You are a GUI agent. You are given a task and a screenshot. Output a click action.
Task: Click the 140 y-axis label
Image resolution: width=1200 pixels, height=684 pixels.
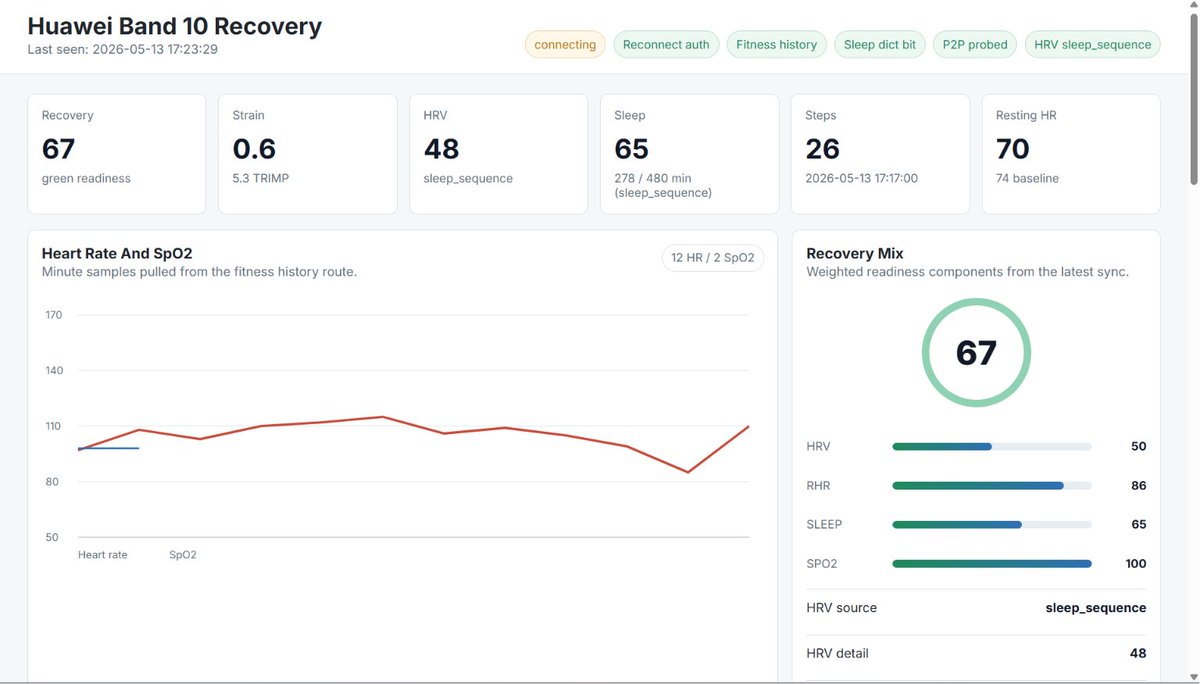pos(53,371)
